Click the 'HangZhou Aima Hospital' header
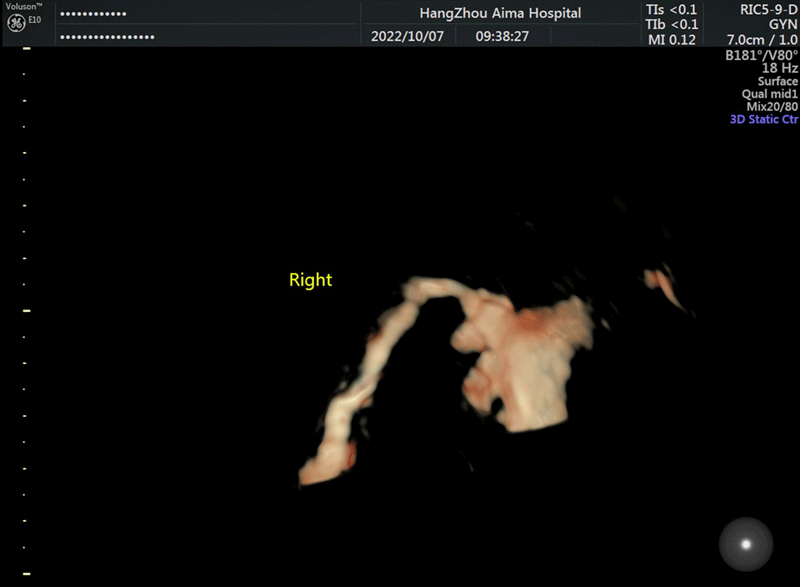Viewport: 800px width, 587px height. click(x=500, y=13)
